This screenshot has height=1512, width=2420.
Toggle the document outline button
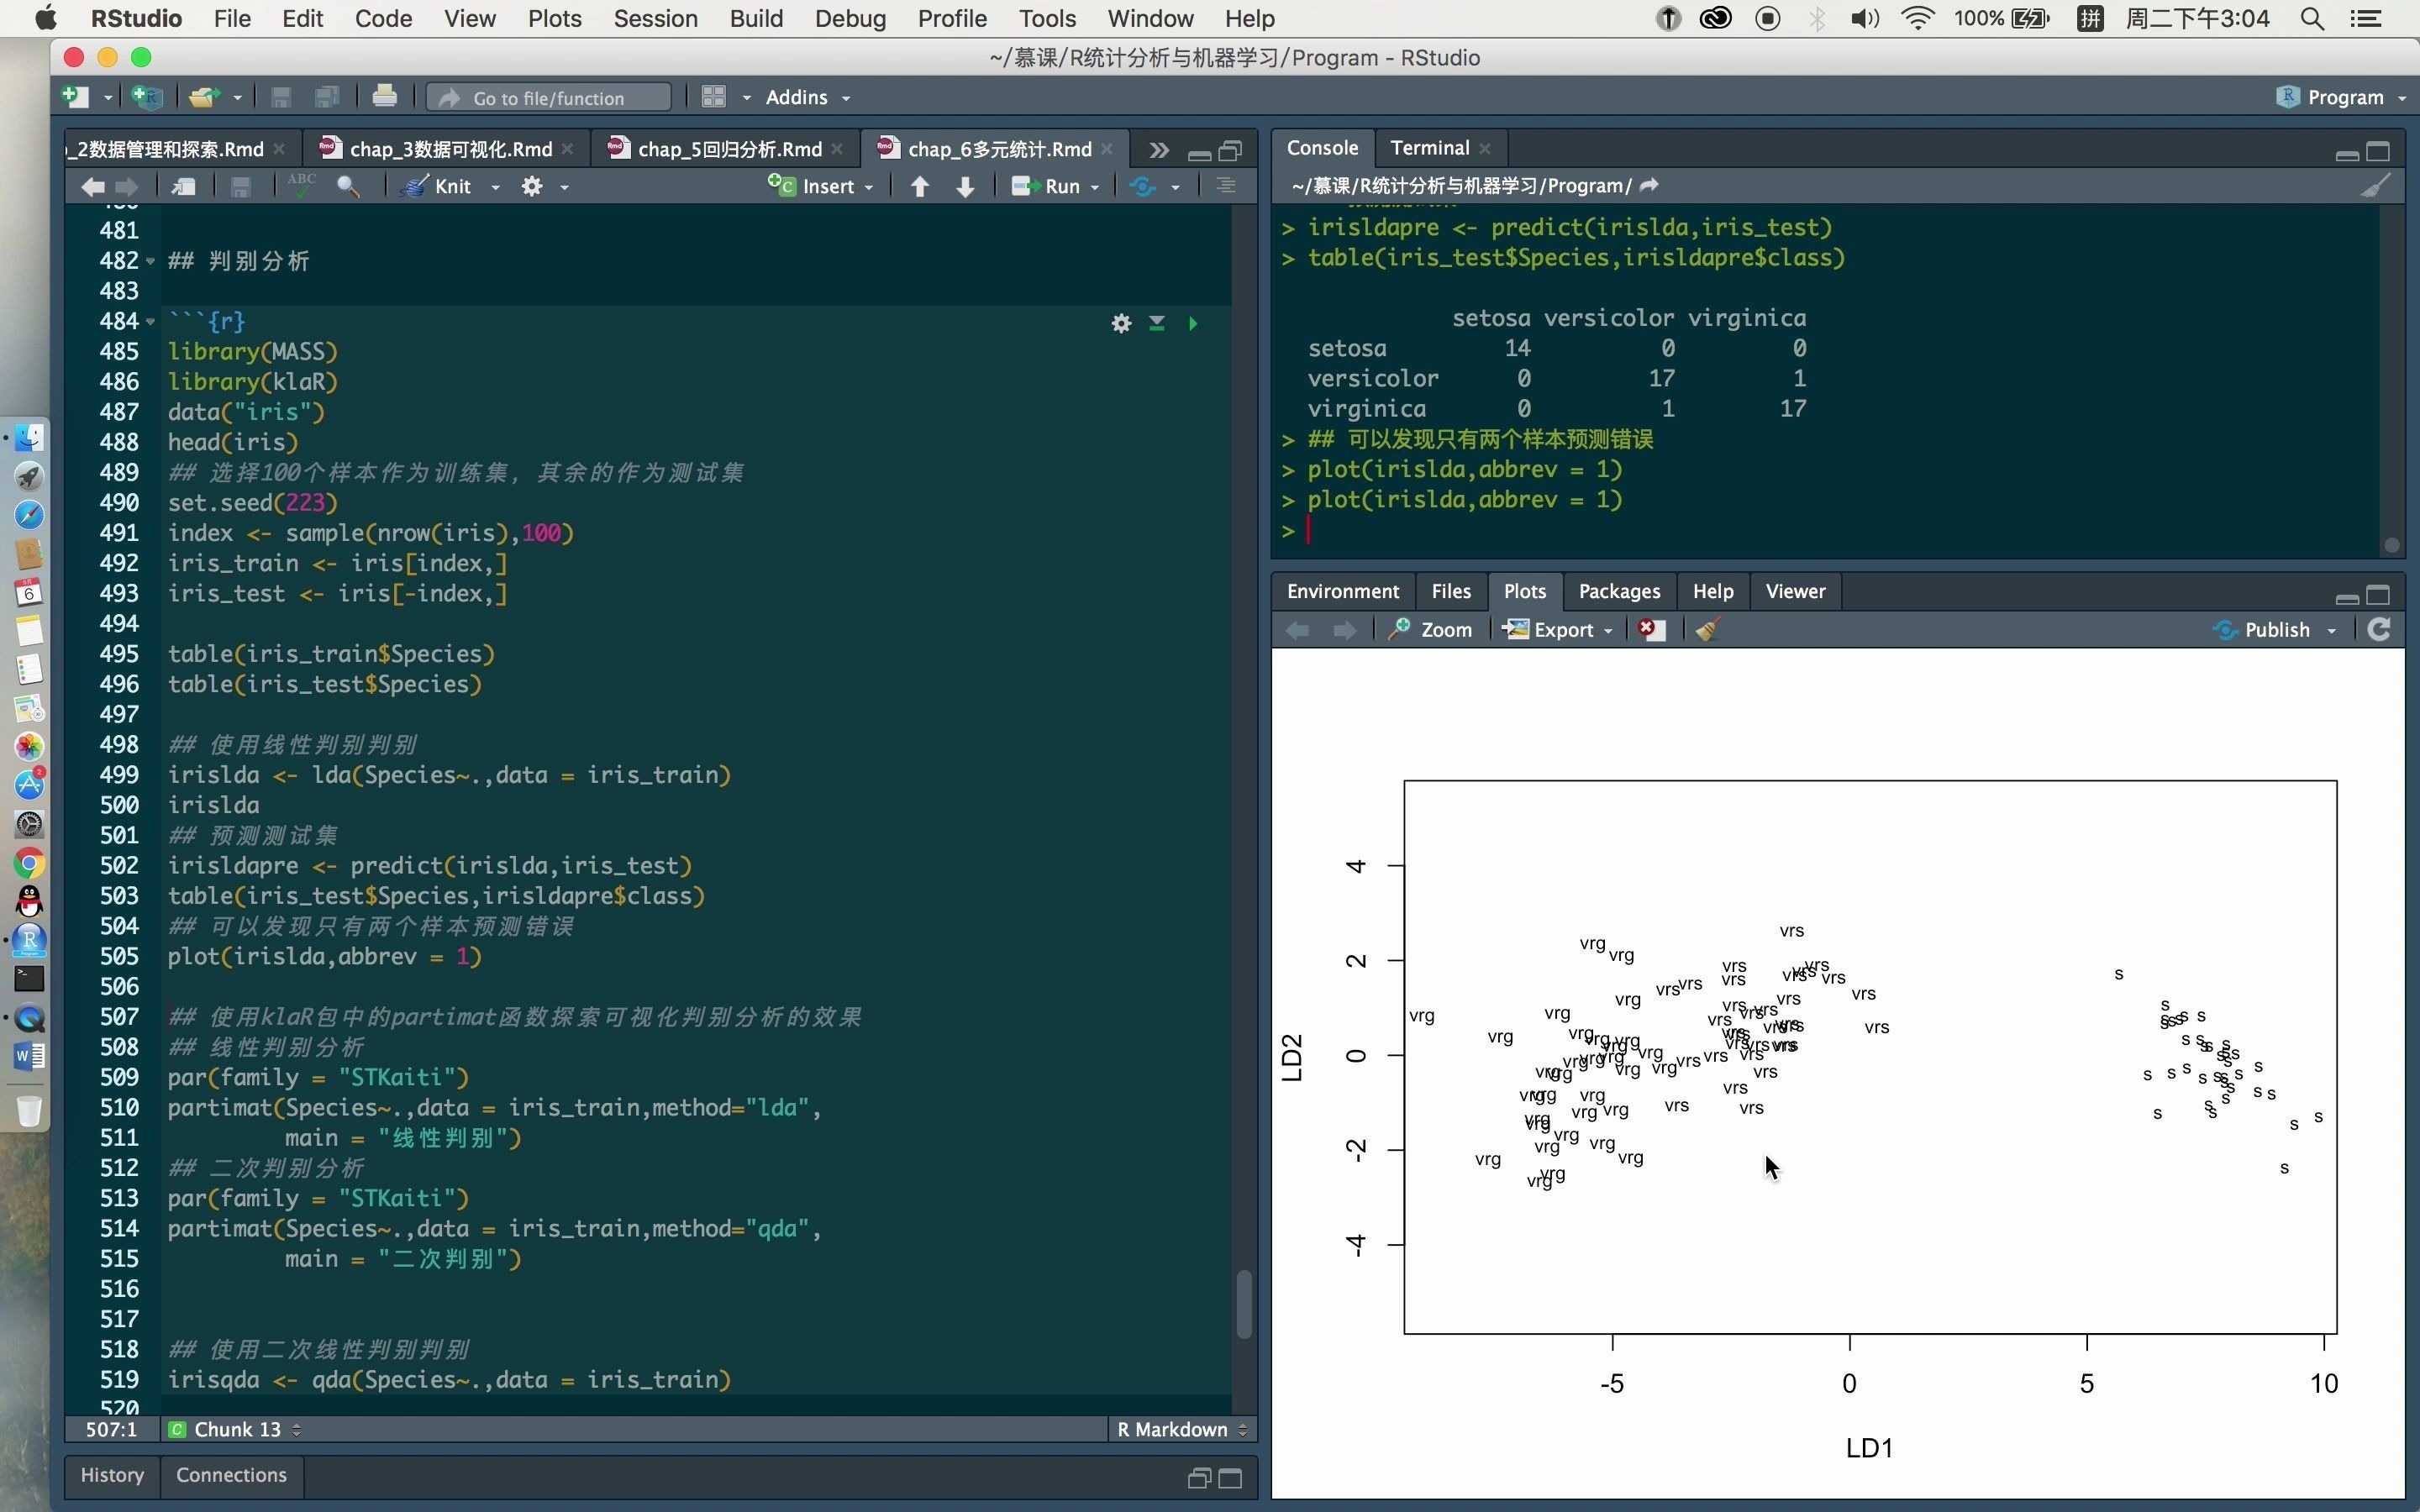click(1226, 186)
